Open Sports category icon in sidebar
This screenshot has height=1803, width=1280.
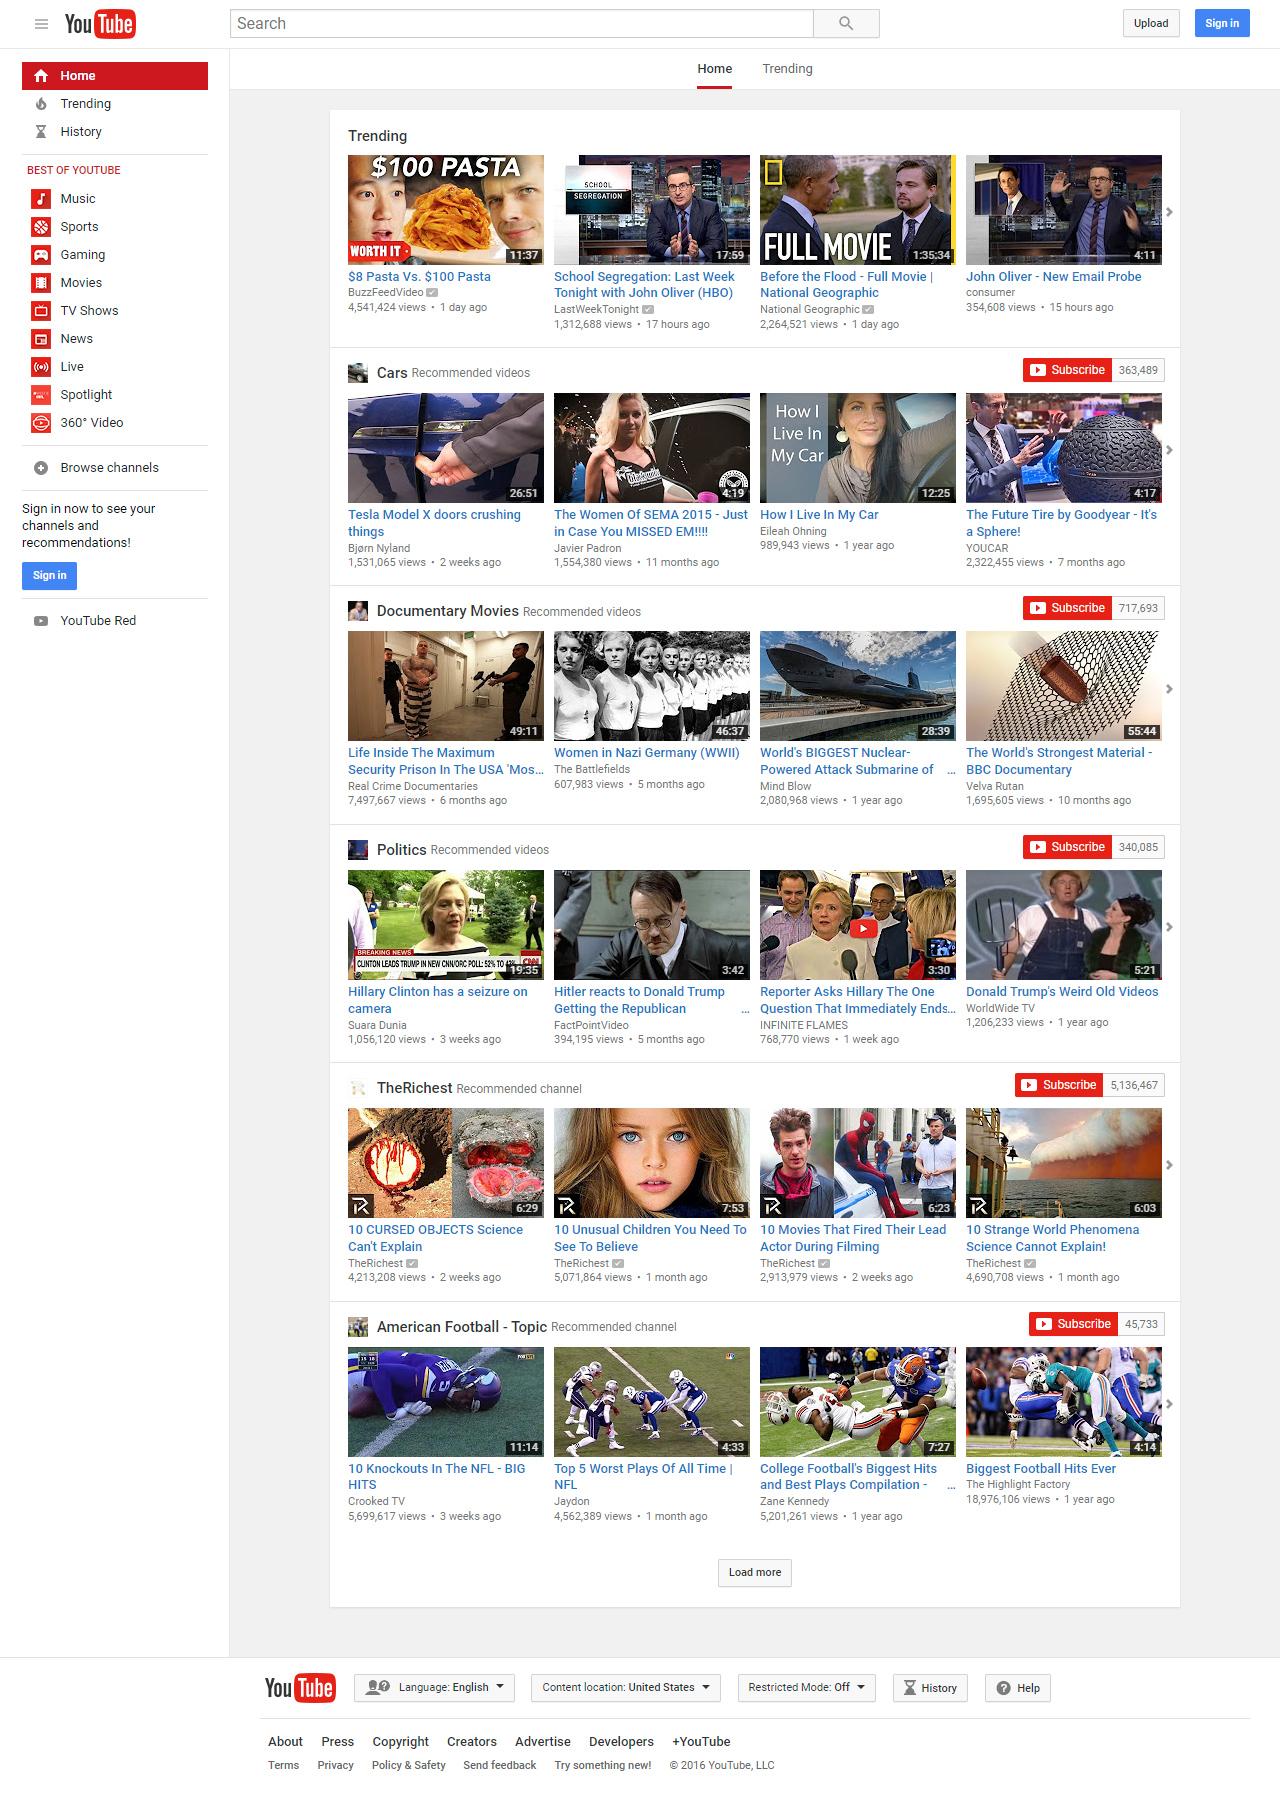(40, 226)
